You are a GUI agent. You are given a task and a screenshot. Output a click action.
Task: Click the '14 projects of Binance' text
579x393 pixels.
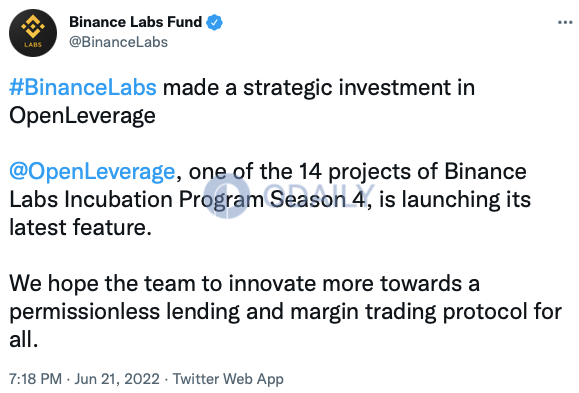tap(412, 172)
